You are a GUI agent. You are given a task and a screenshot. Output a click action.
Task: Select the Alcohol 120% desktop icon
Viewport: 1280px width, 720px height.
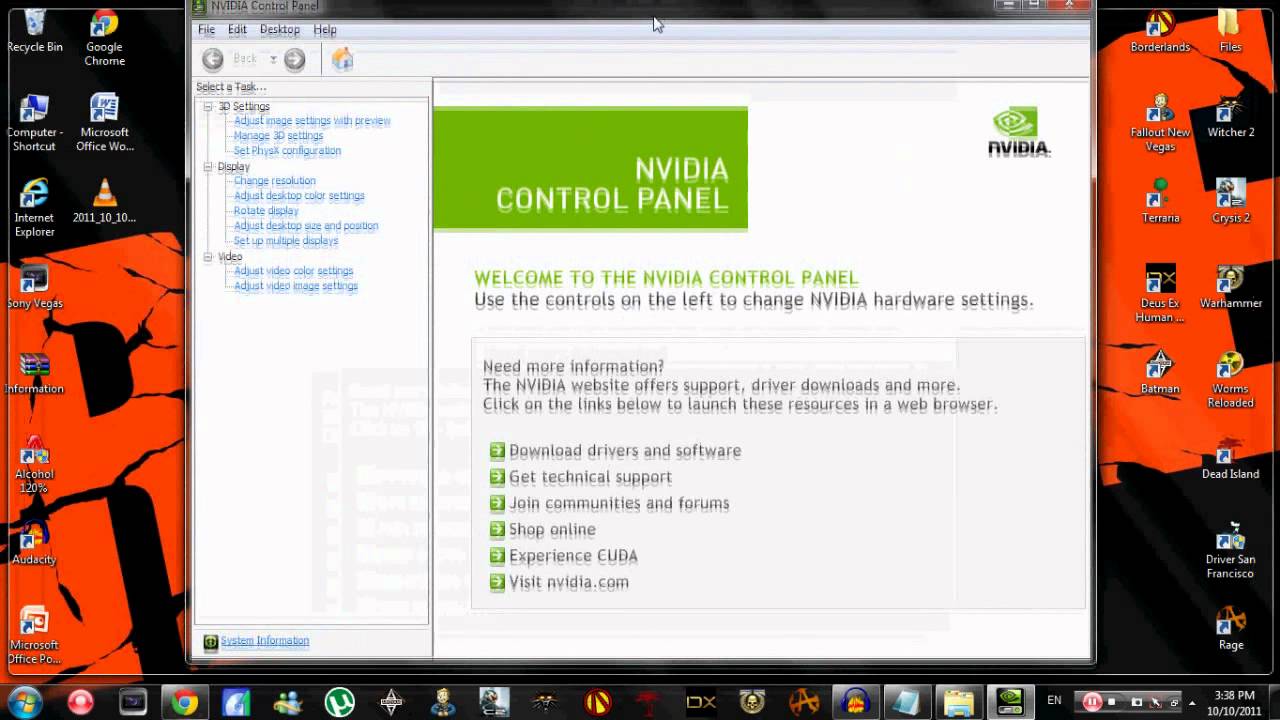(34, 465)
